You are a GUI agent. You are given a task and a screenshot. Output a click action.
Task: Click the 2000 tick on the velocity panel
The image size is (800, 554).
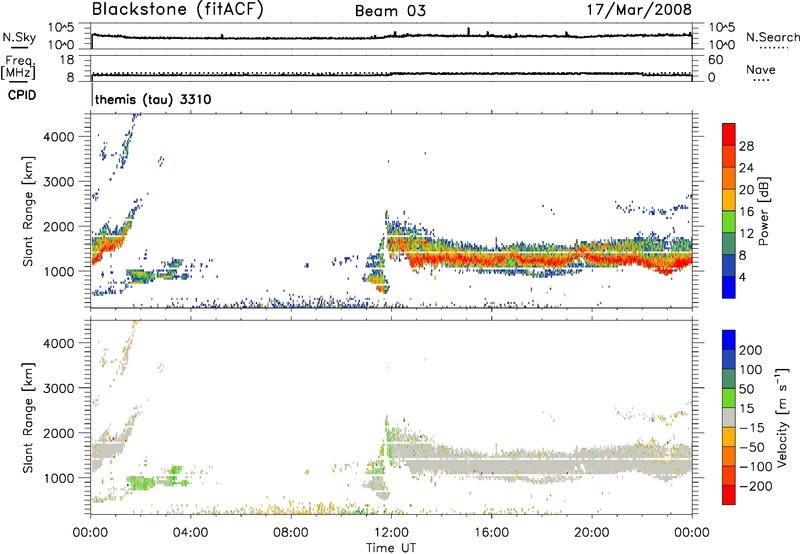(x=59, y=433)
